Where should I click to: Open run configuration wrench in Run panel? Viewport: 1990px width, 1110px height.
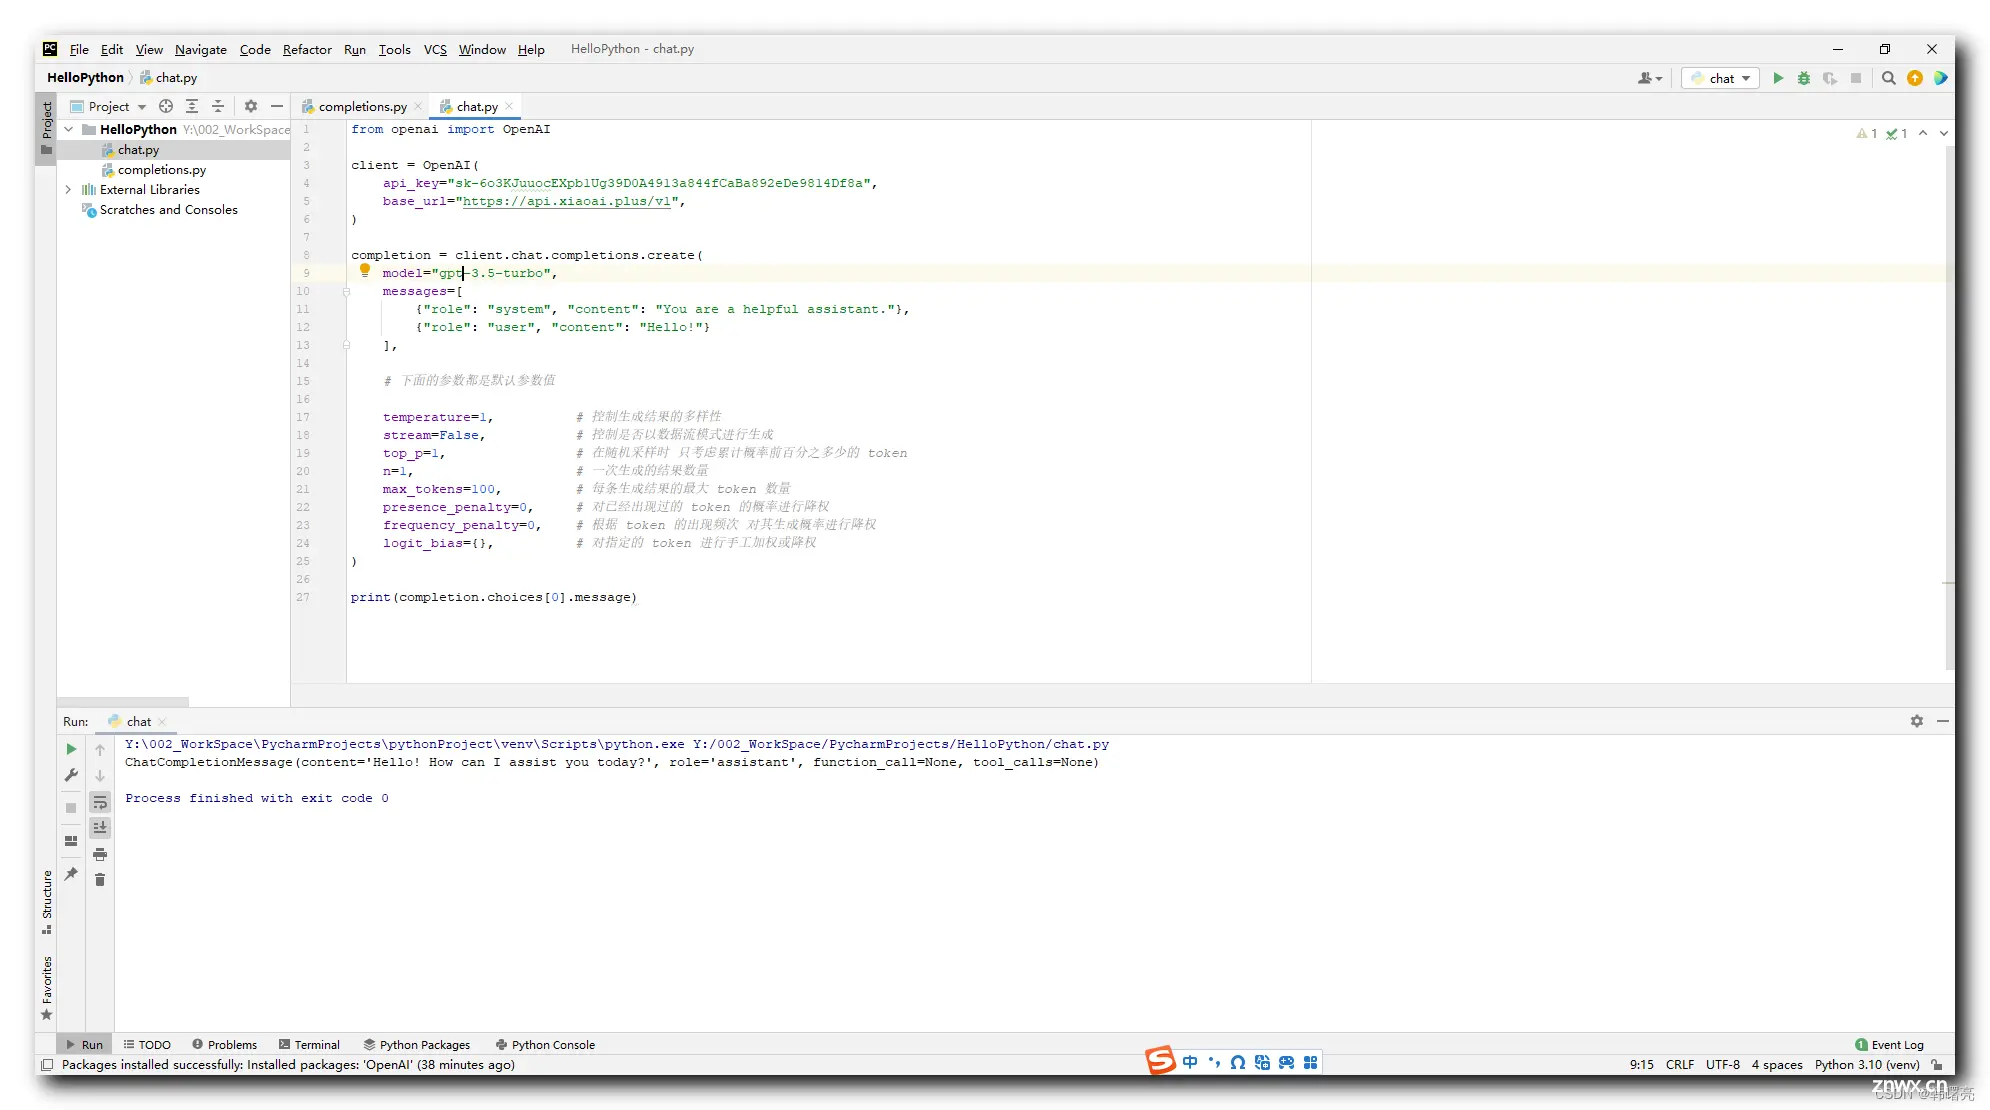(71, 775)
